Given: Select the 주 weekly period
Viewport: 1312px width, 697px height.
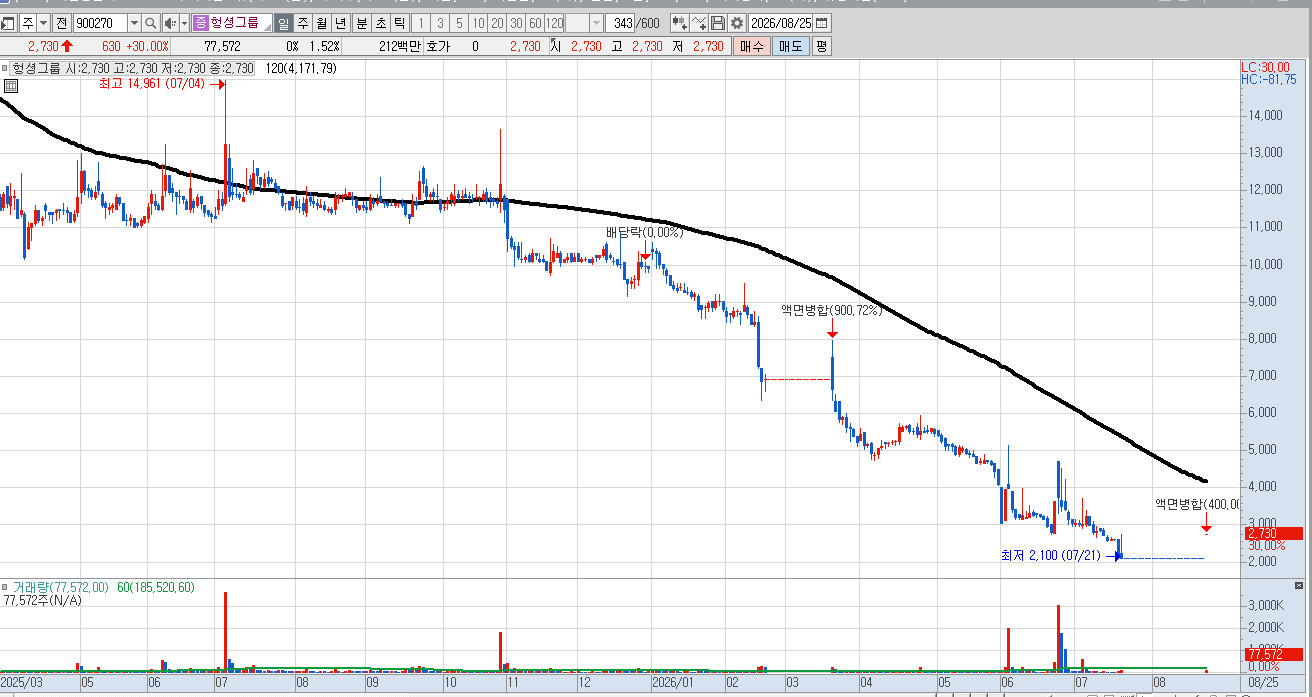Looking at the screenshot, I should click(x=303, y=23).
